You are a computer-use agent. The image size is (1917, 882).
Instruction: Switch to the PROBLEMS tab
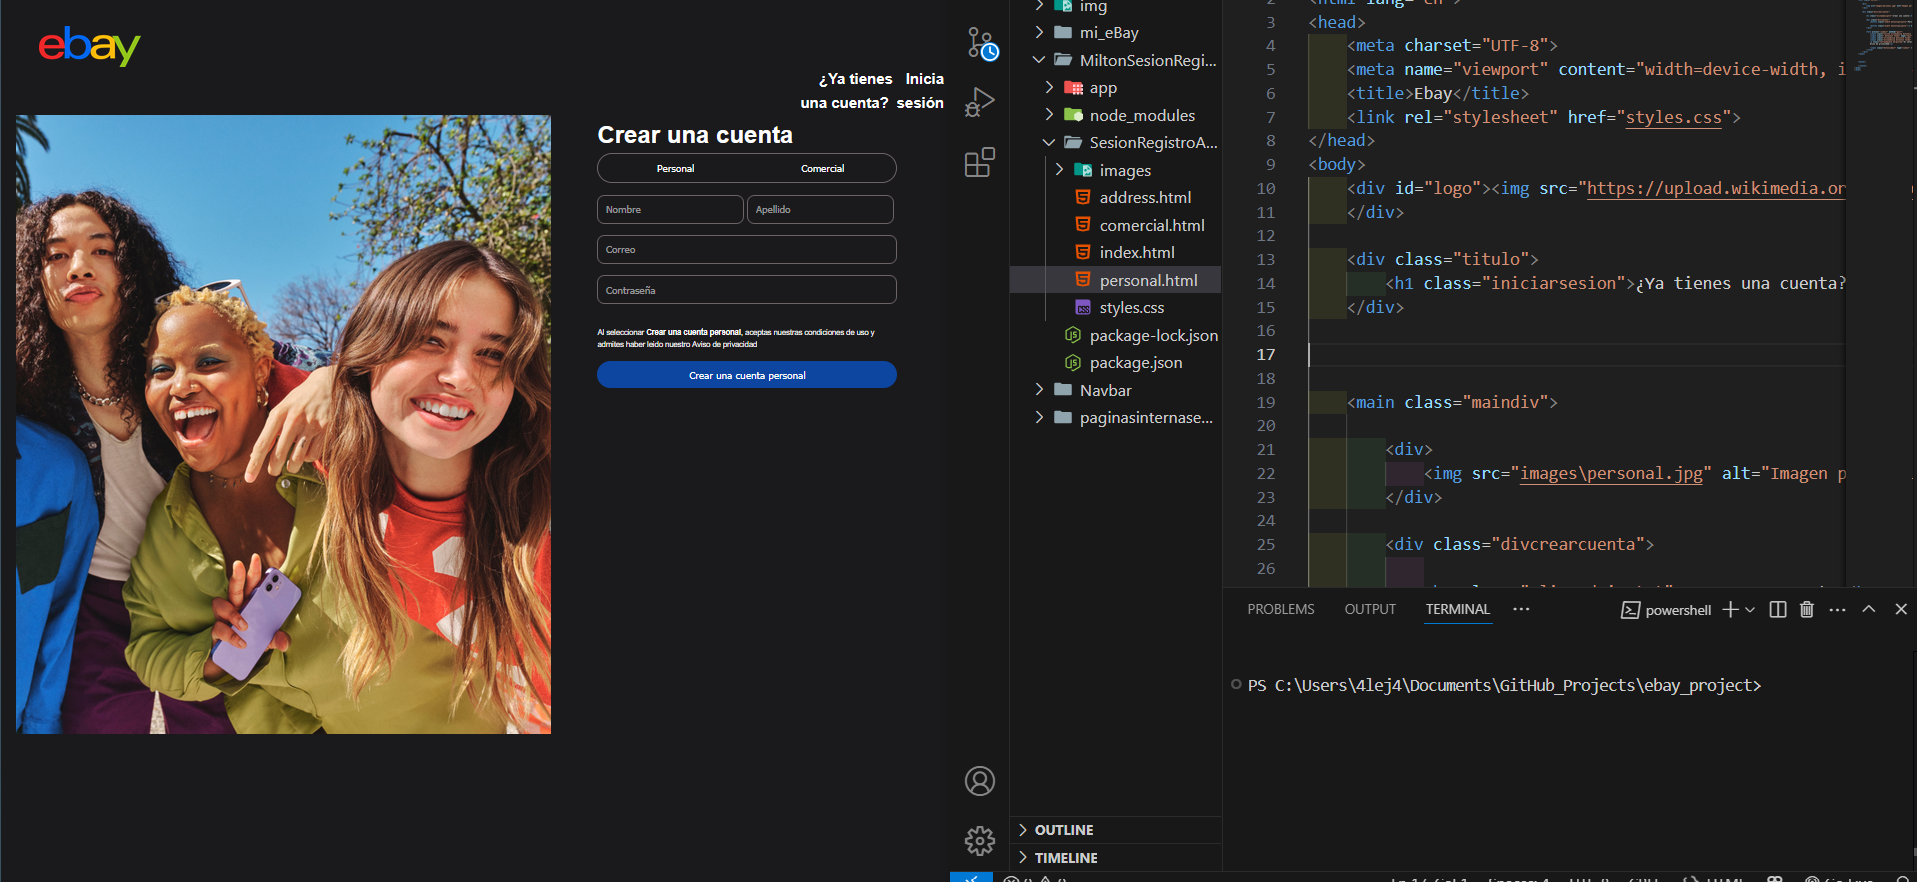click(x=1280, y=610)
